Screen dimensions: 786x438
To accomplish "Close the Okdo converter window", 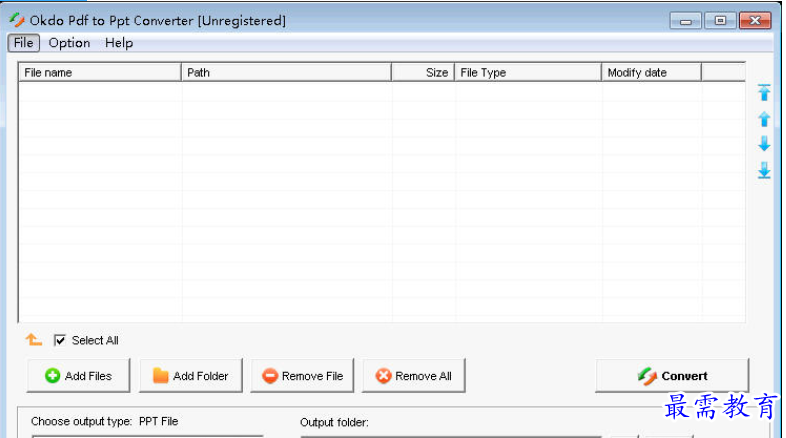I will point(755,21).
